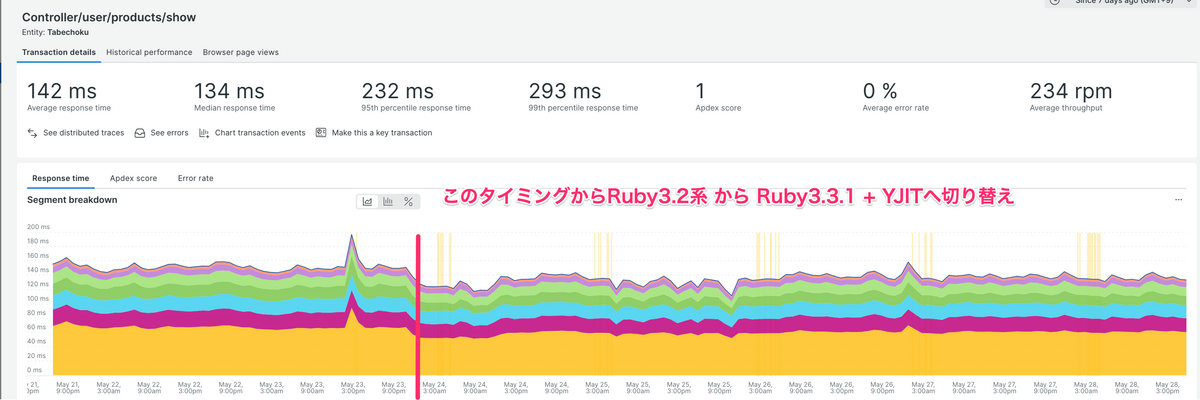Click the 0 % average error rate value

tap(880, 91)
